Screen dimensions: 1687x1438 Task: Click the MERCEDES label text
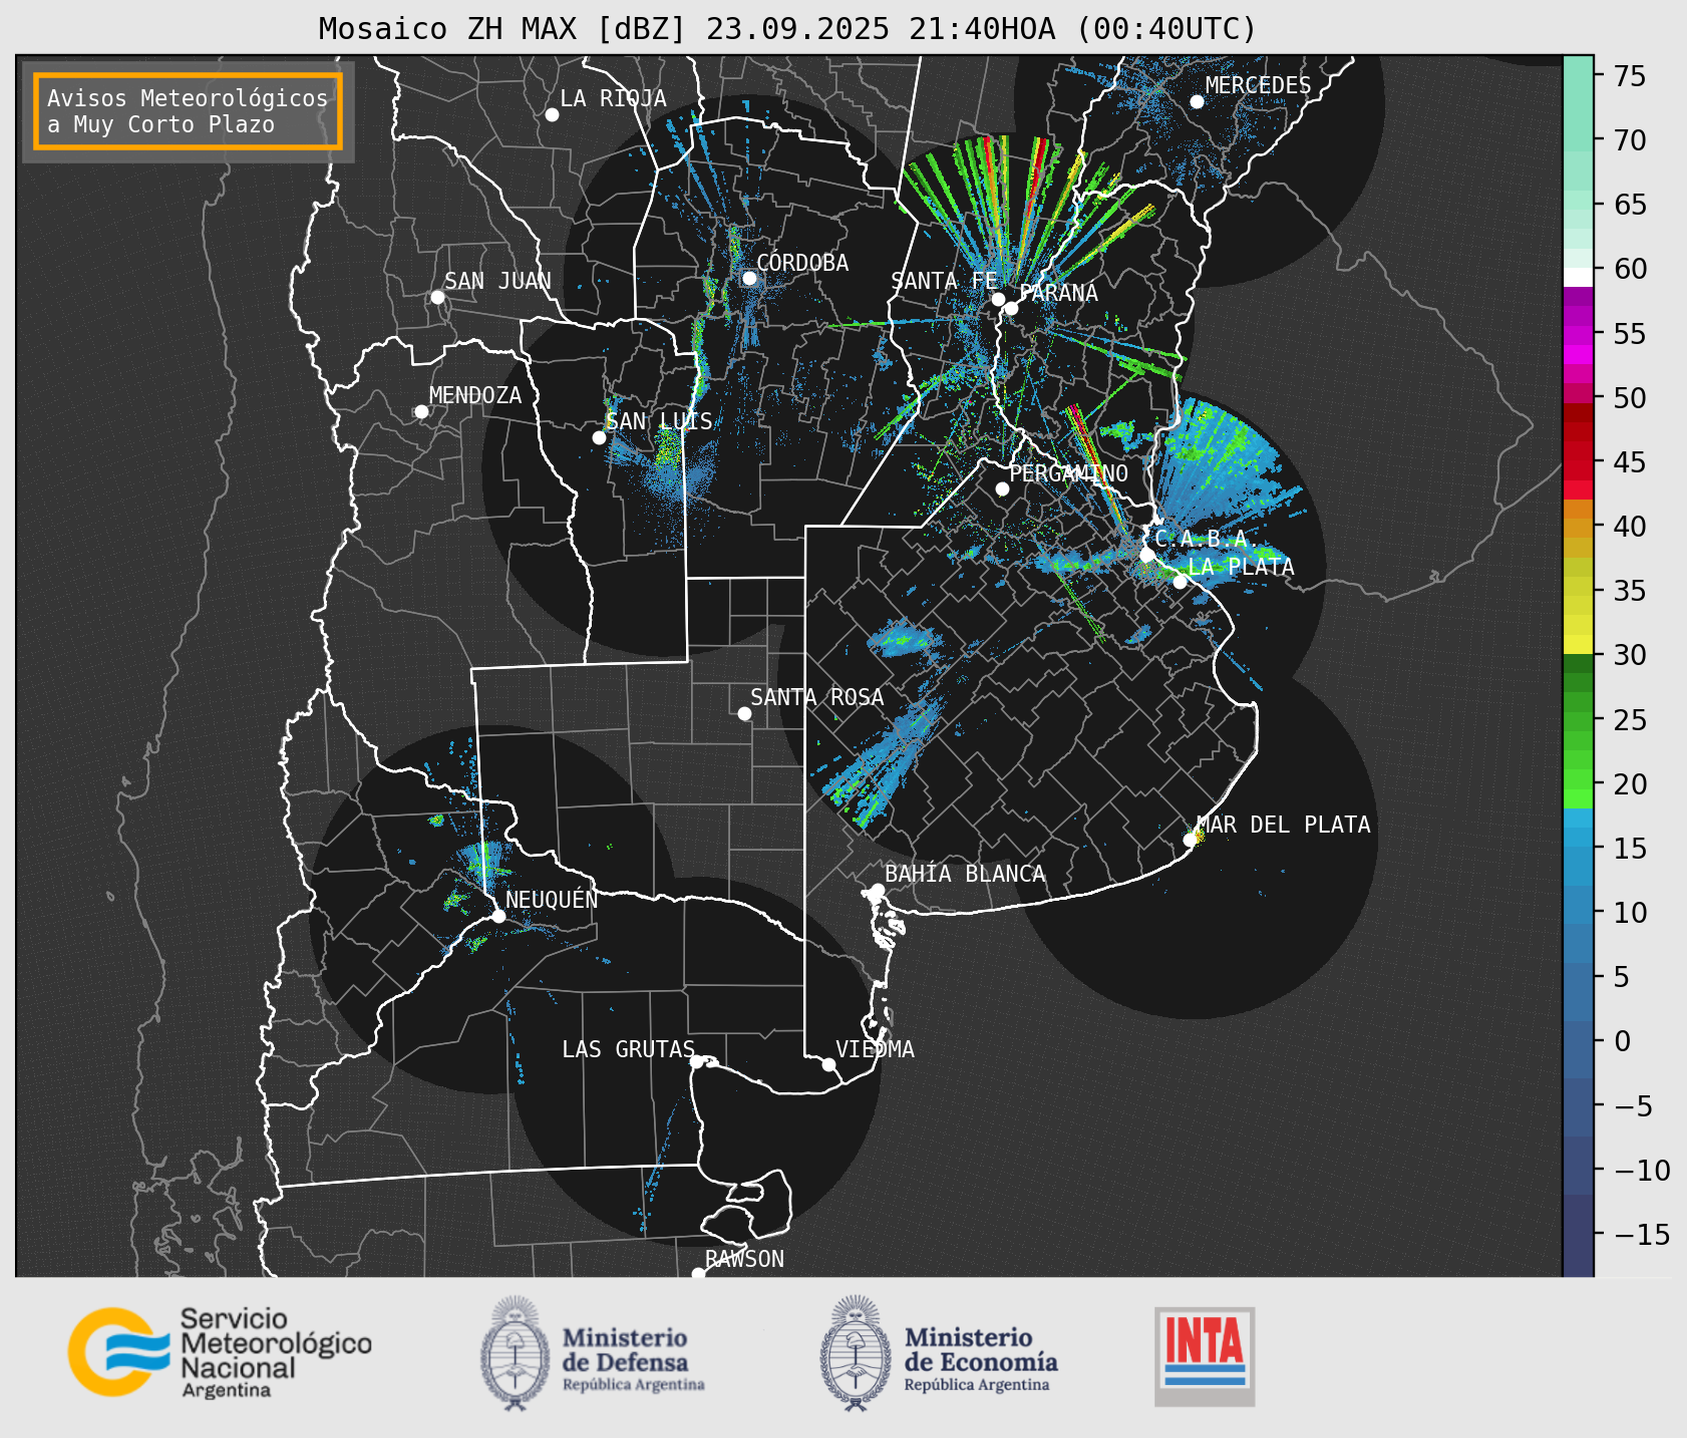1258,86
